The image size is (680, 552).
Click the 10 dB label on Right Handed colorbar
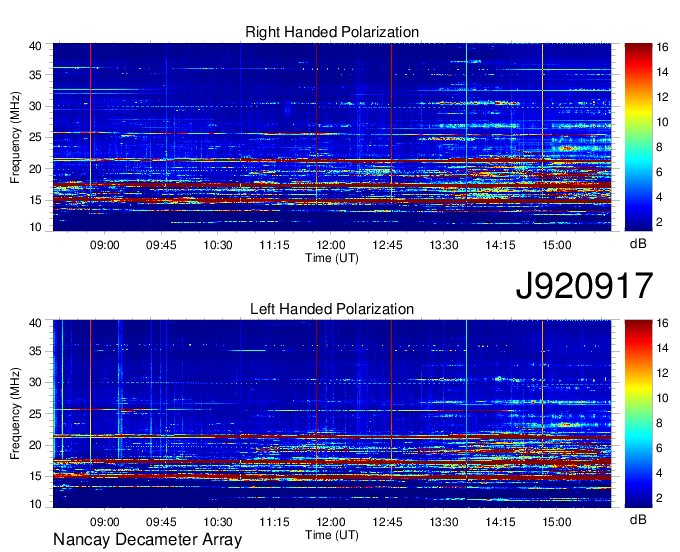662,122
